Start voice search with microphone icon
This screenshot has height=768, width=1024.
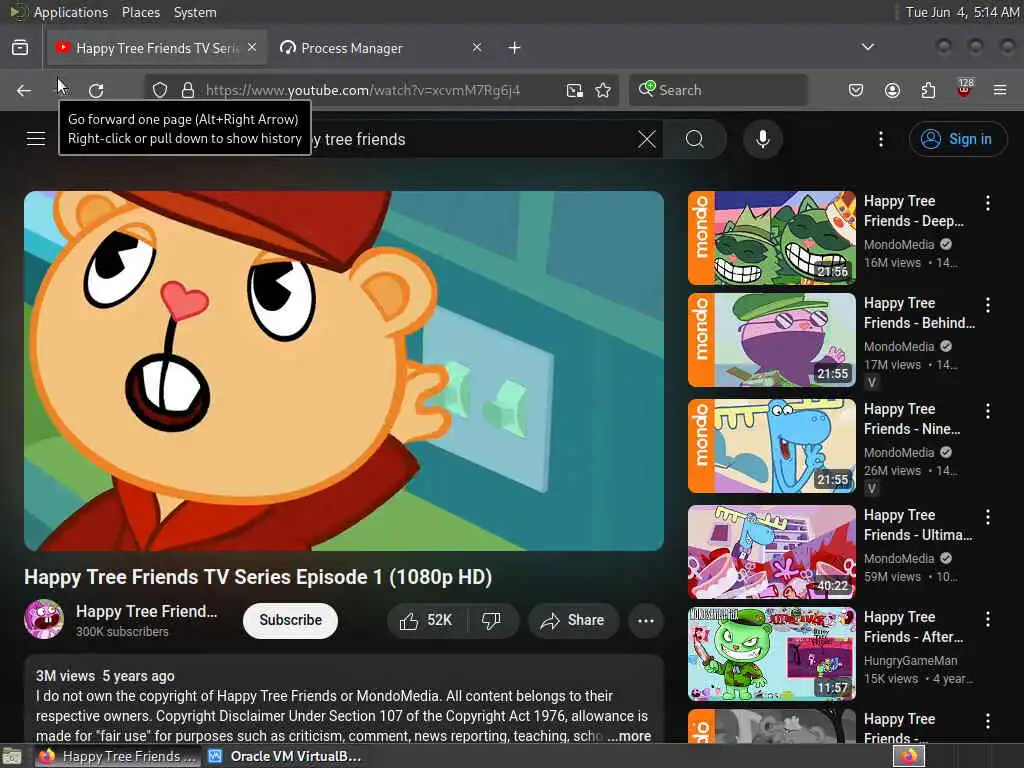(763, 138)
